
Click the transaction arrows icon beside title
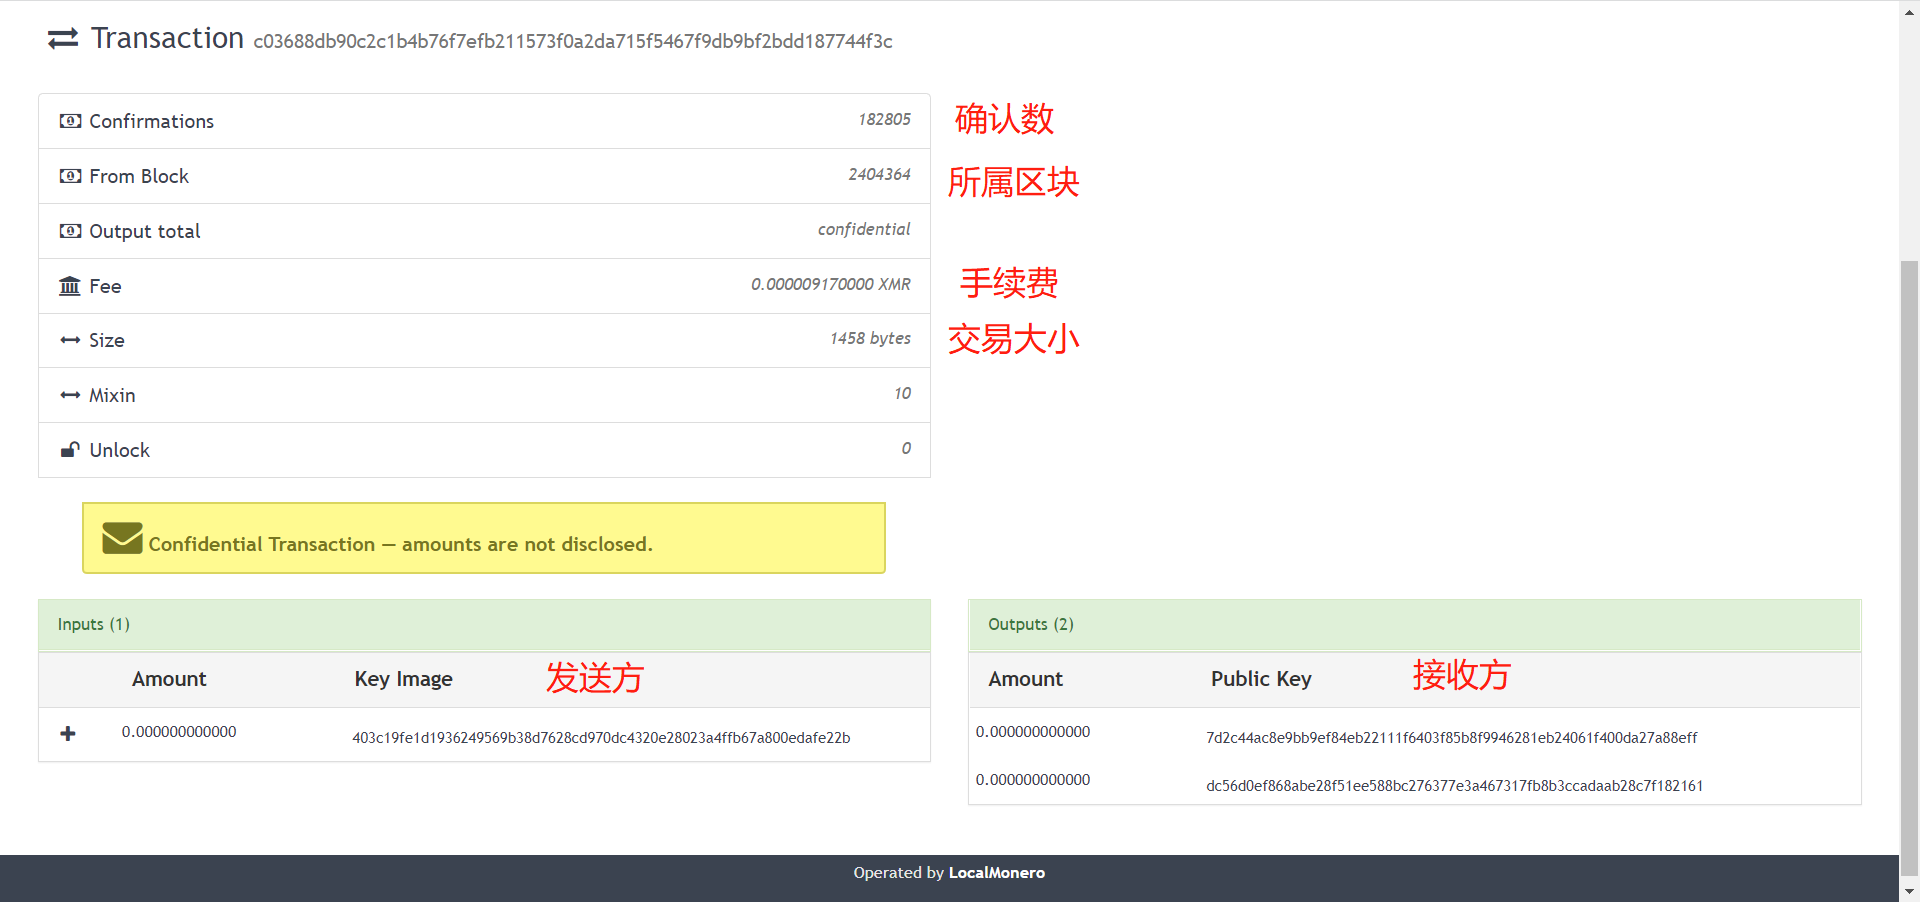[63, 39]
